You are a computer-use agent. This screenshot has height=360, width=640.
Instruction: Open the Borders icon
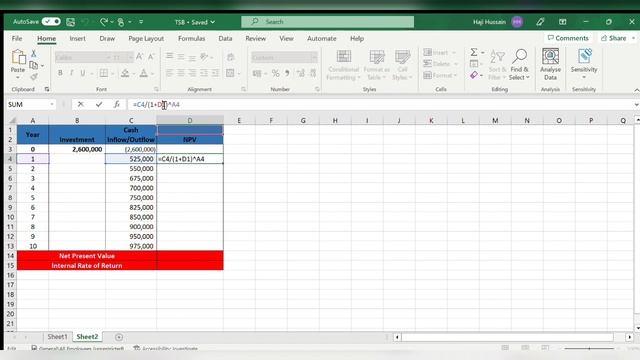tap(104, 73)
